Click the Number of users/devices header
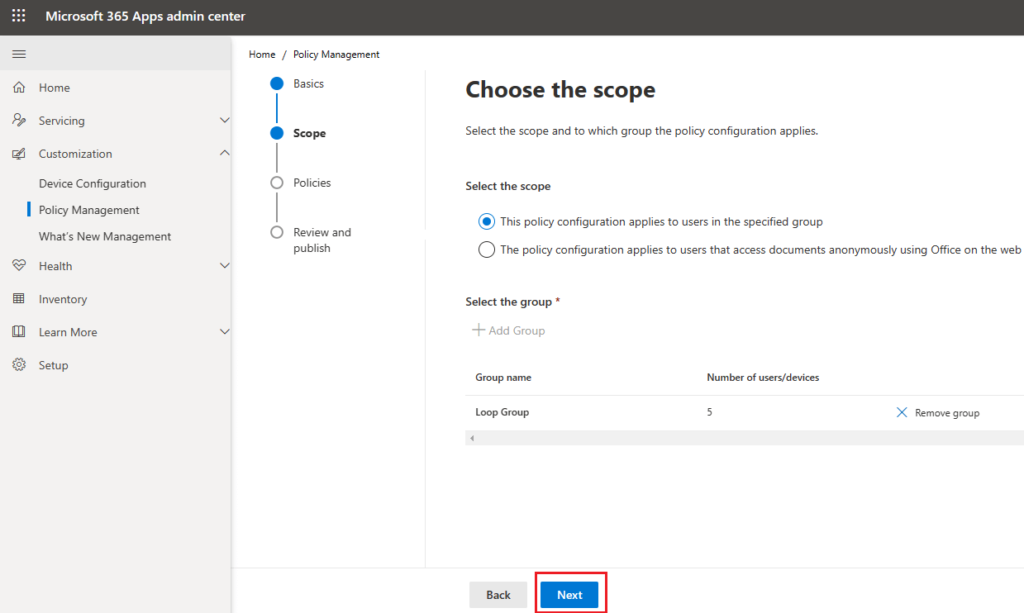 pyautogui.click(x=762, y=377)
